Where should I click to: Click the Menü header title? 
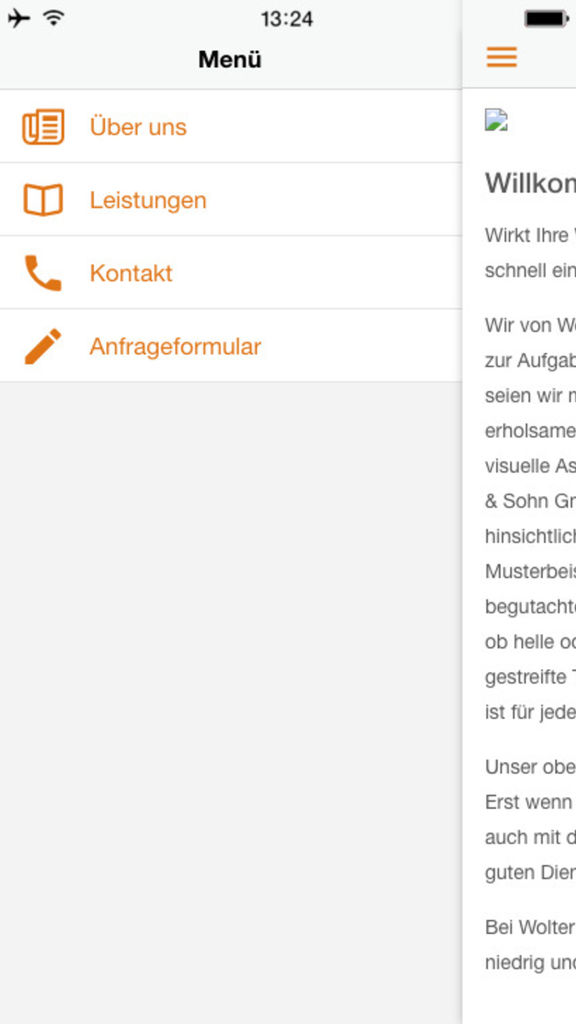[x=230, y=59]
